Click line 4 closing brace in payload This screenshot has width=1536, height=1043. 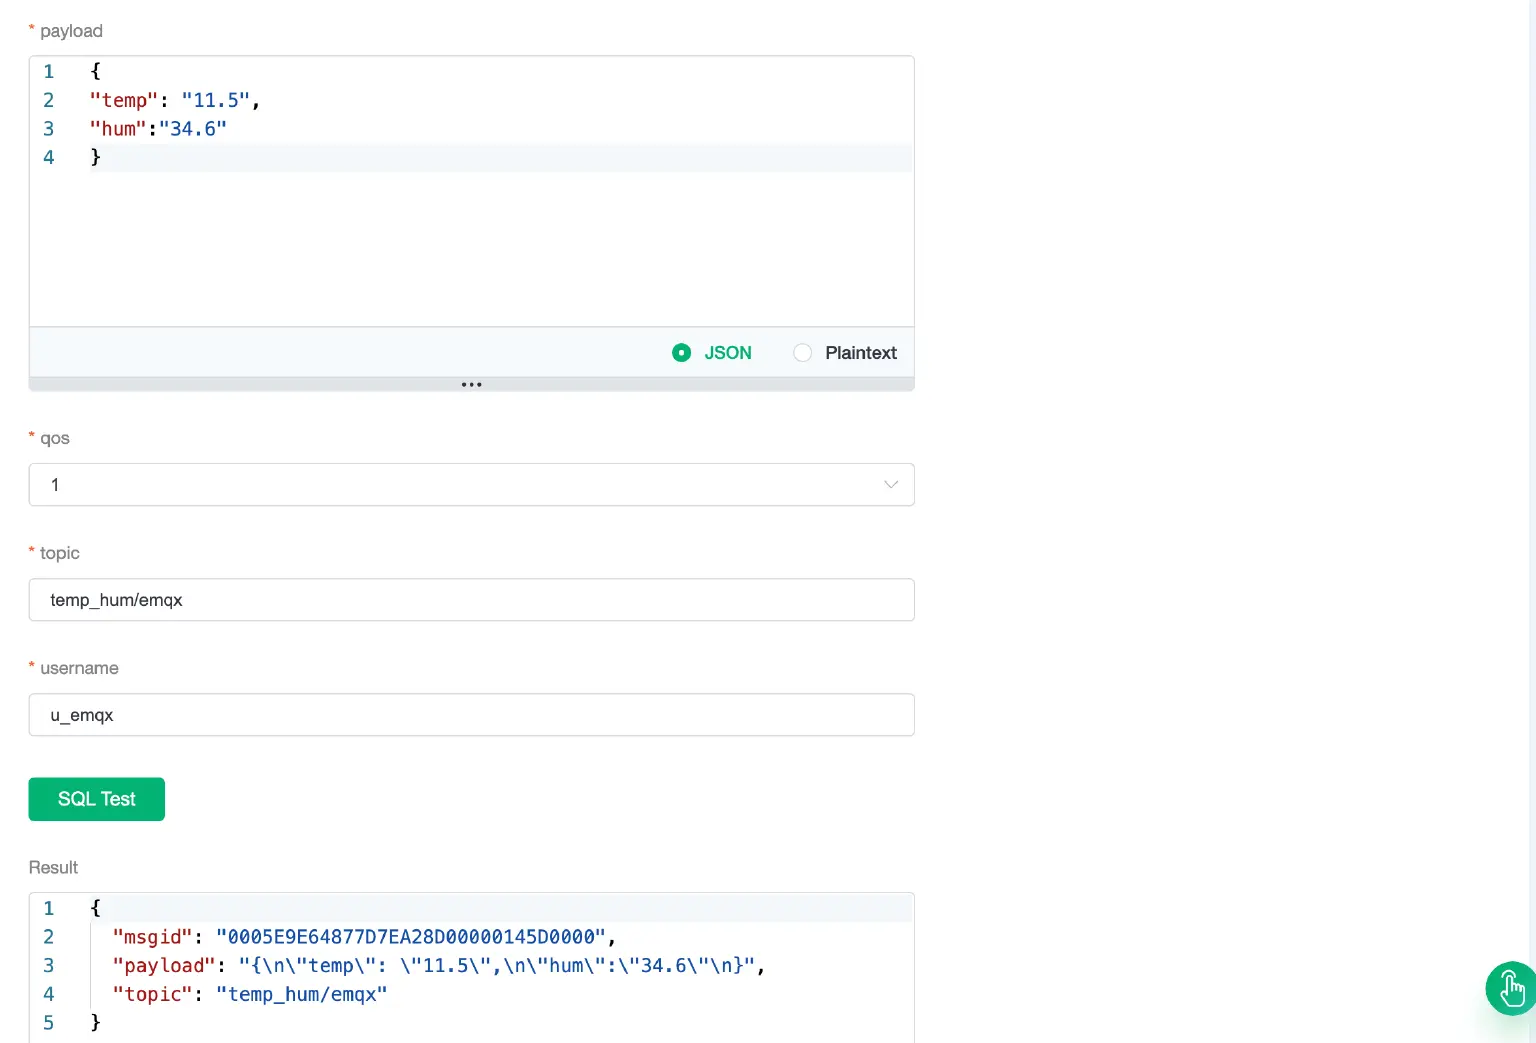point(96,157)
